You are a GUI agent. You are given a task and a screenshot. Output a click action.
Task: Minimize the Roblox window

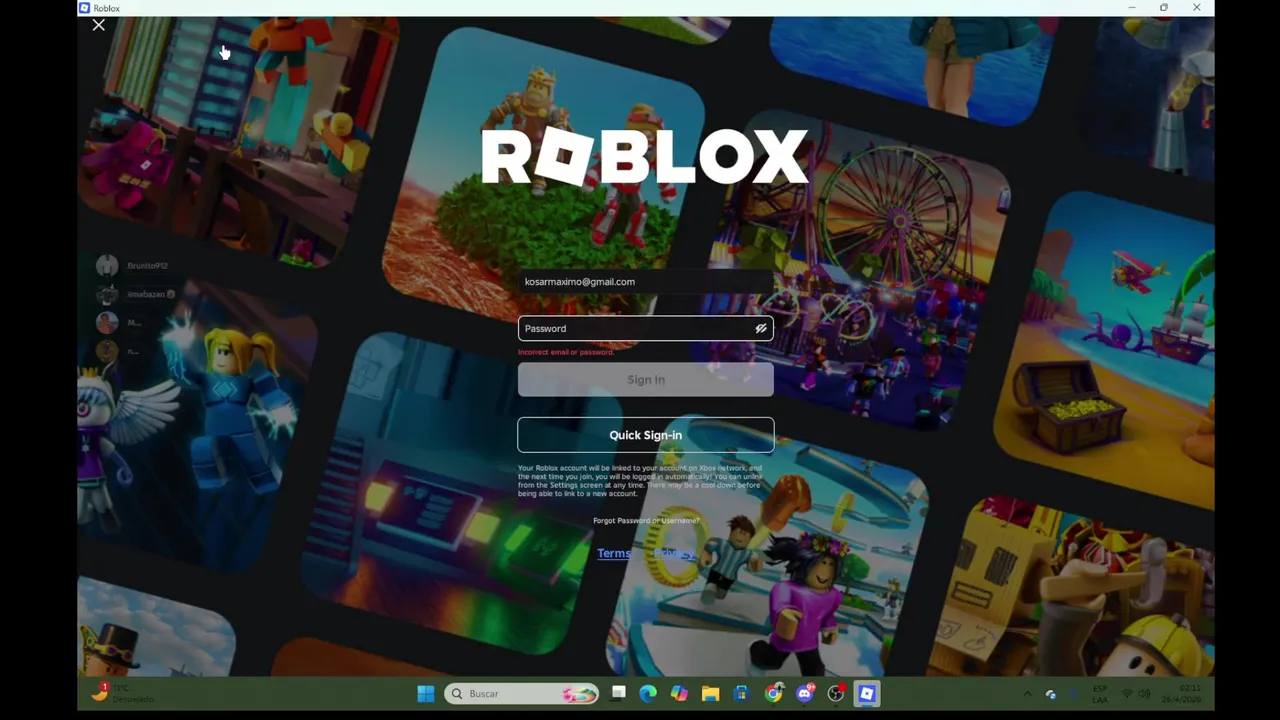(1132, 8)
